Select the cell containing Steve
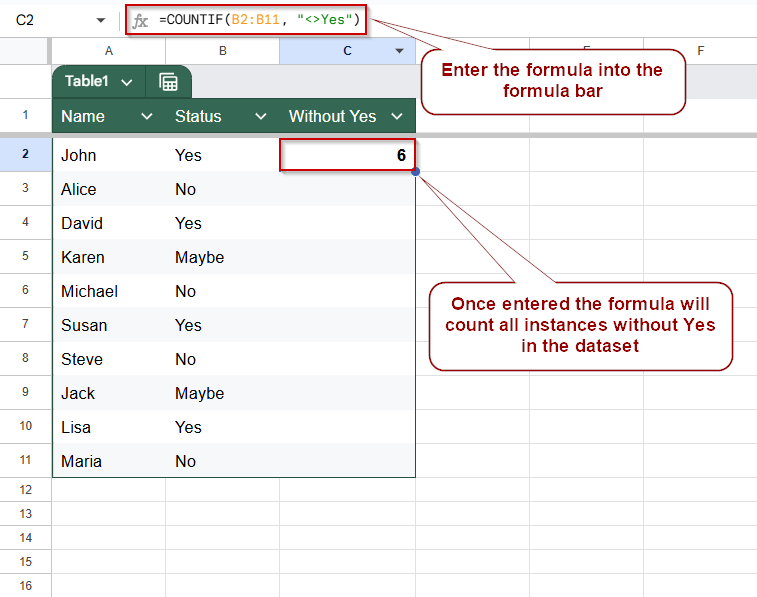 tap(109, 359)
